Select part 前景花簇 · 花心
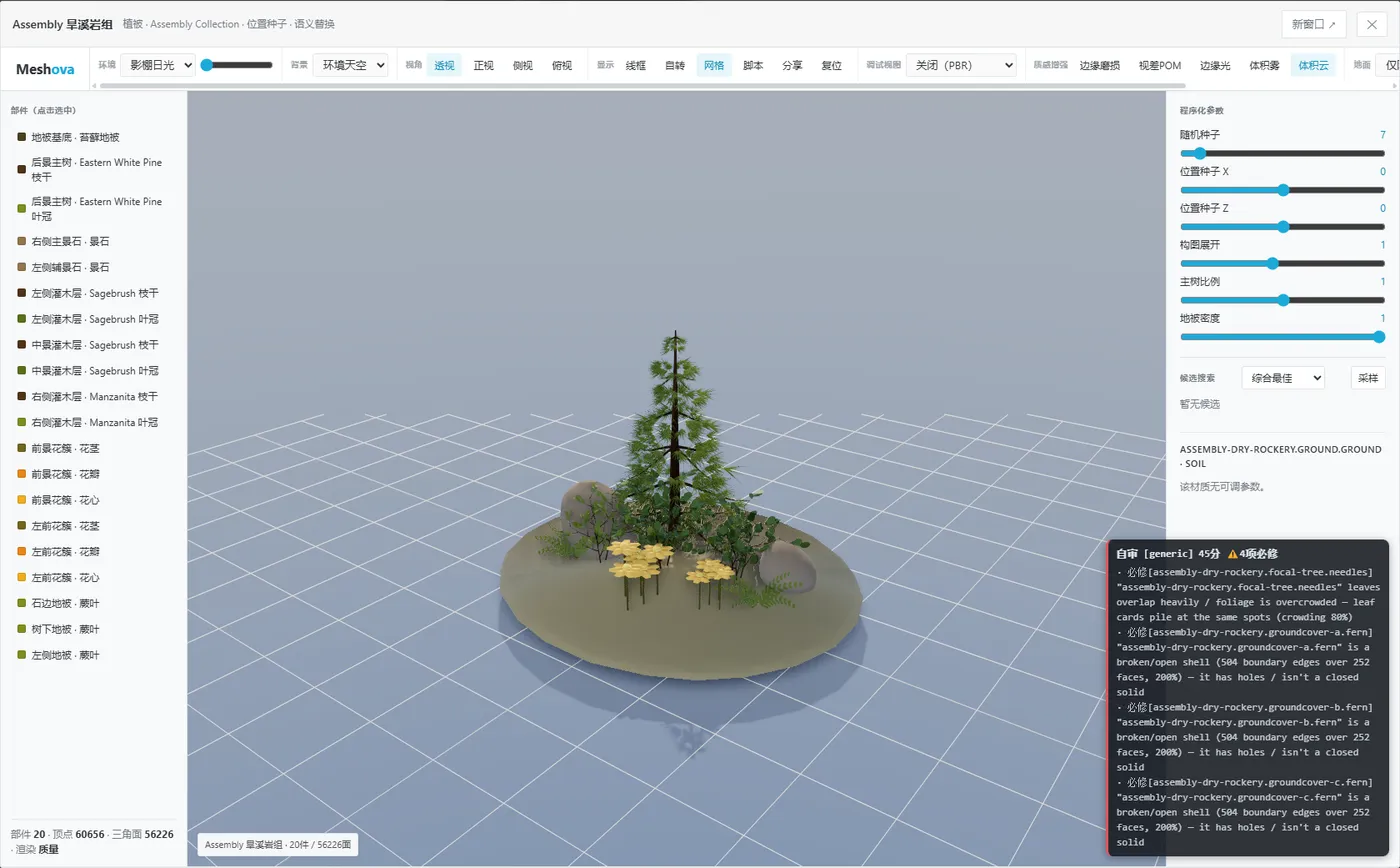This screenshot has height=868, width=1400. pos(93,500)
